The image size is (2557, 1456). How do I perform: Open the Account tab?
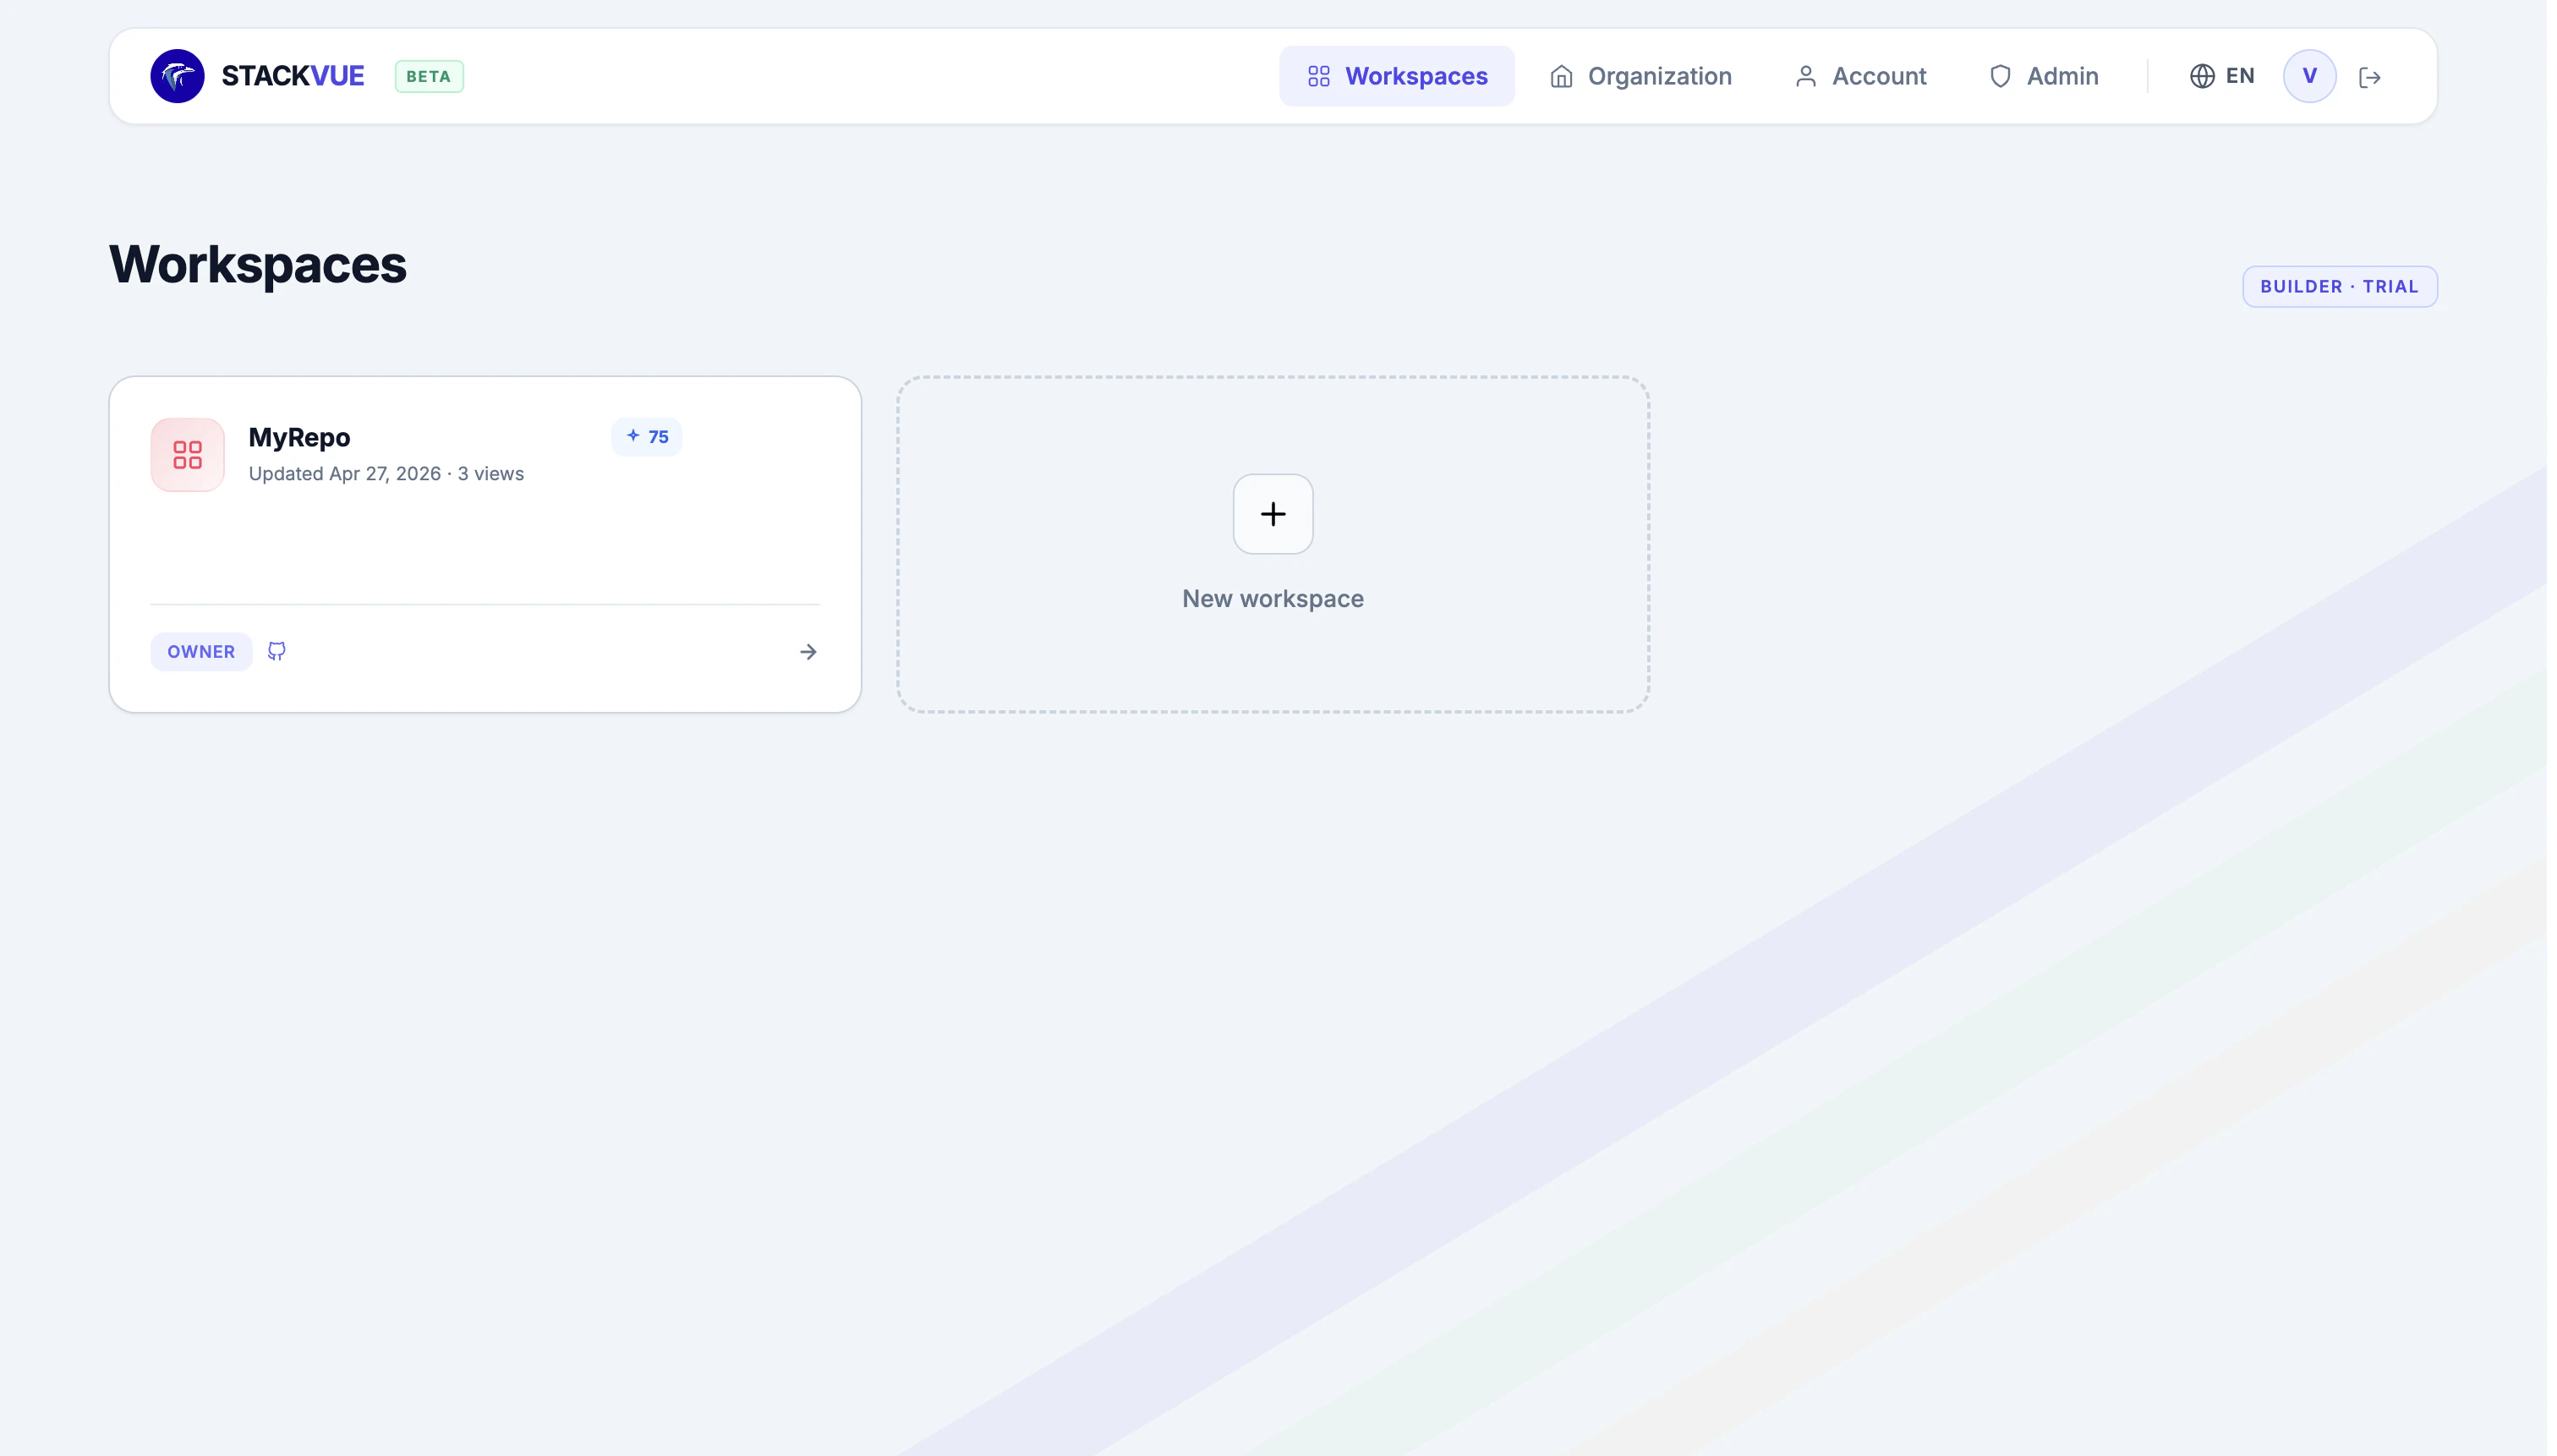click(x=1860, y=76)
